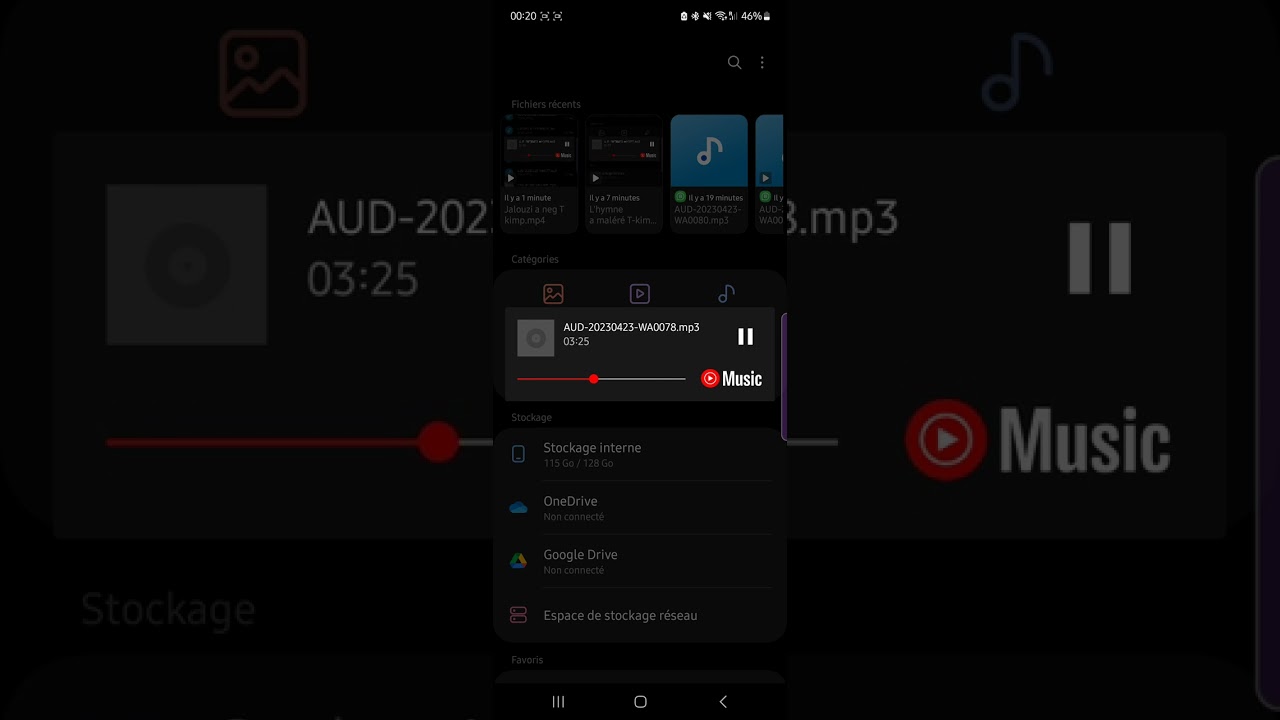Open the three-dot more options menu
This screenshot has height=720, width=1280.
[762, 62]
